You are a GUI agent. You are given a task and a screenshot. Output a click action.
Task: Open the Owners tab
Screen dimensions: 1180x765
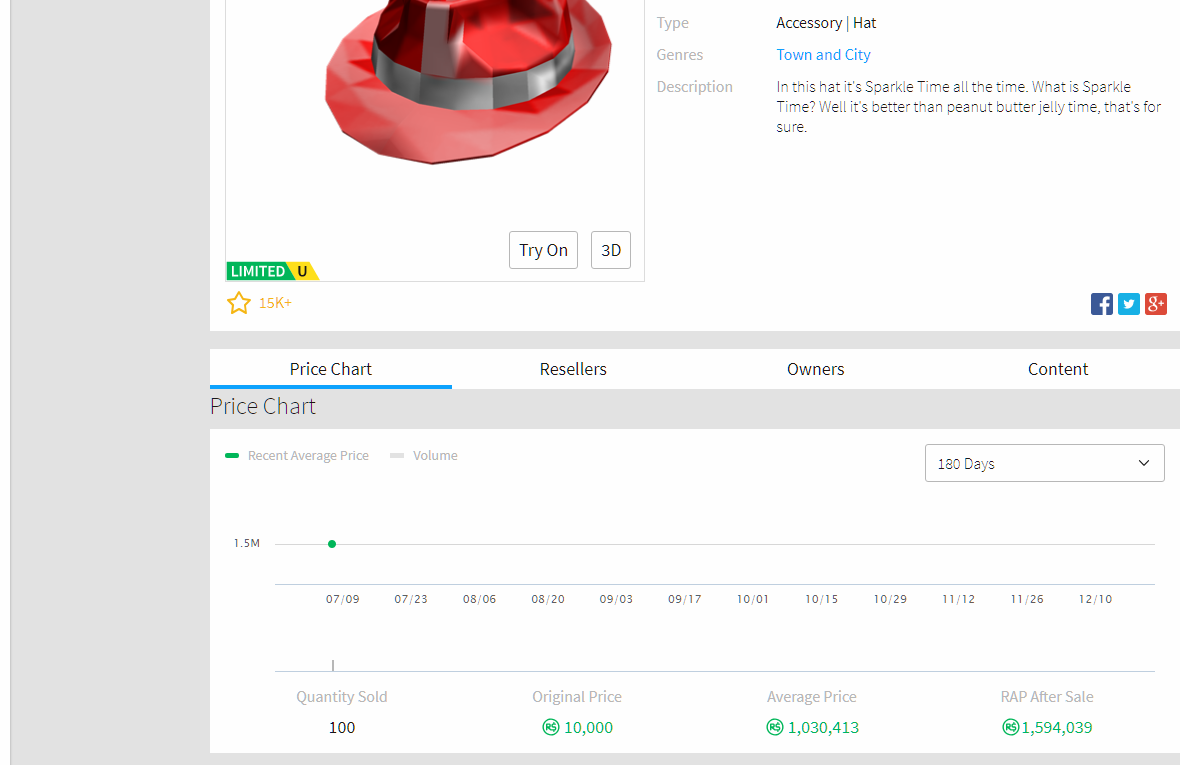point(815,369)
